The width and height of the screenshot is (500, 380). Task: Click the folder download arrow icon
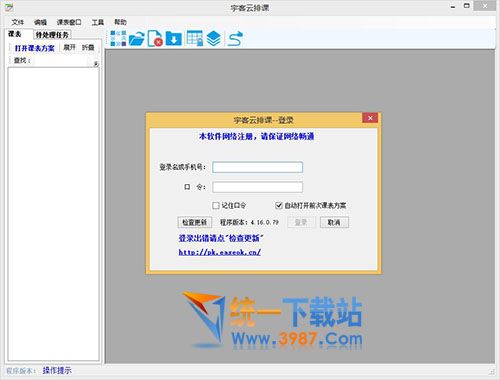pos(174,38)
